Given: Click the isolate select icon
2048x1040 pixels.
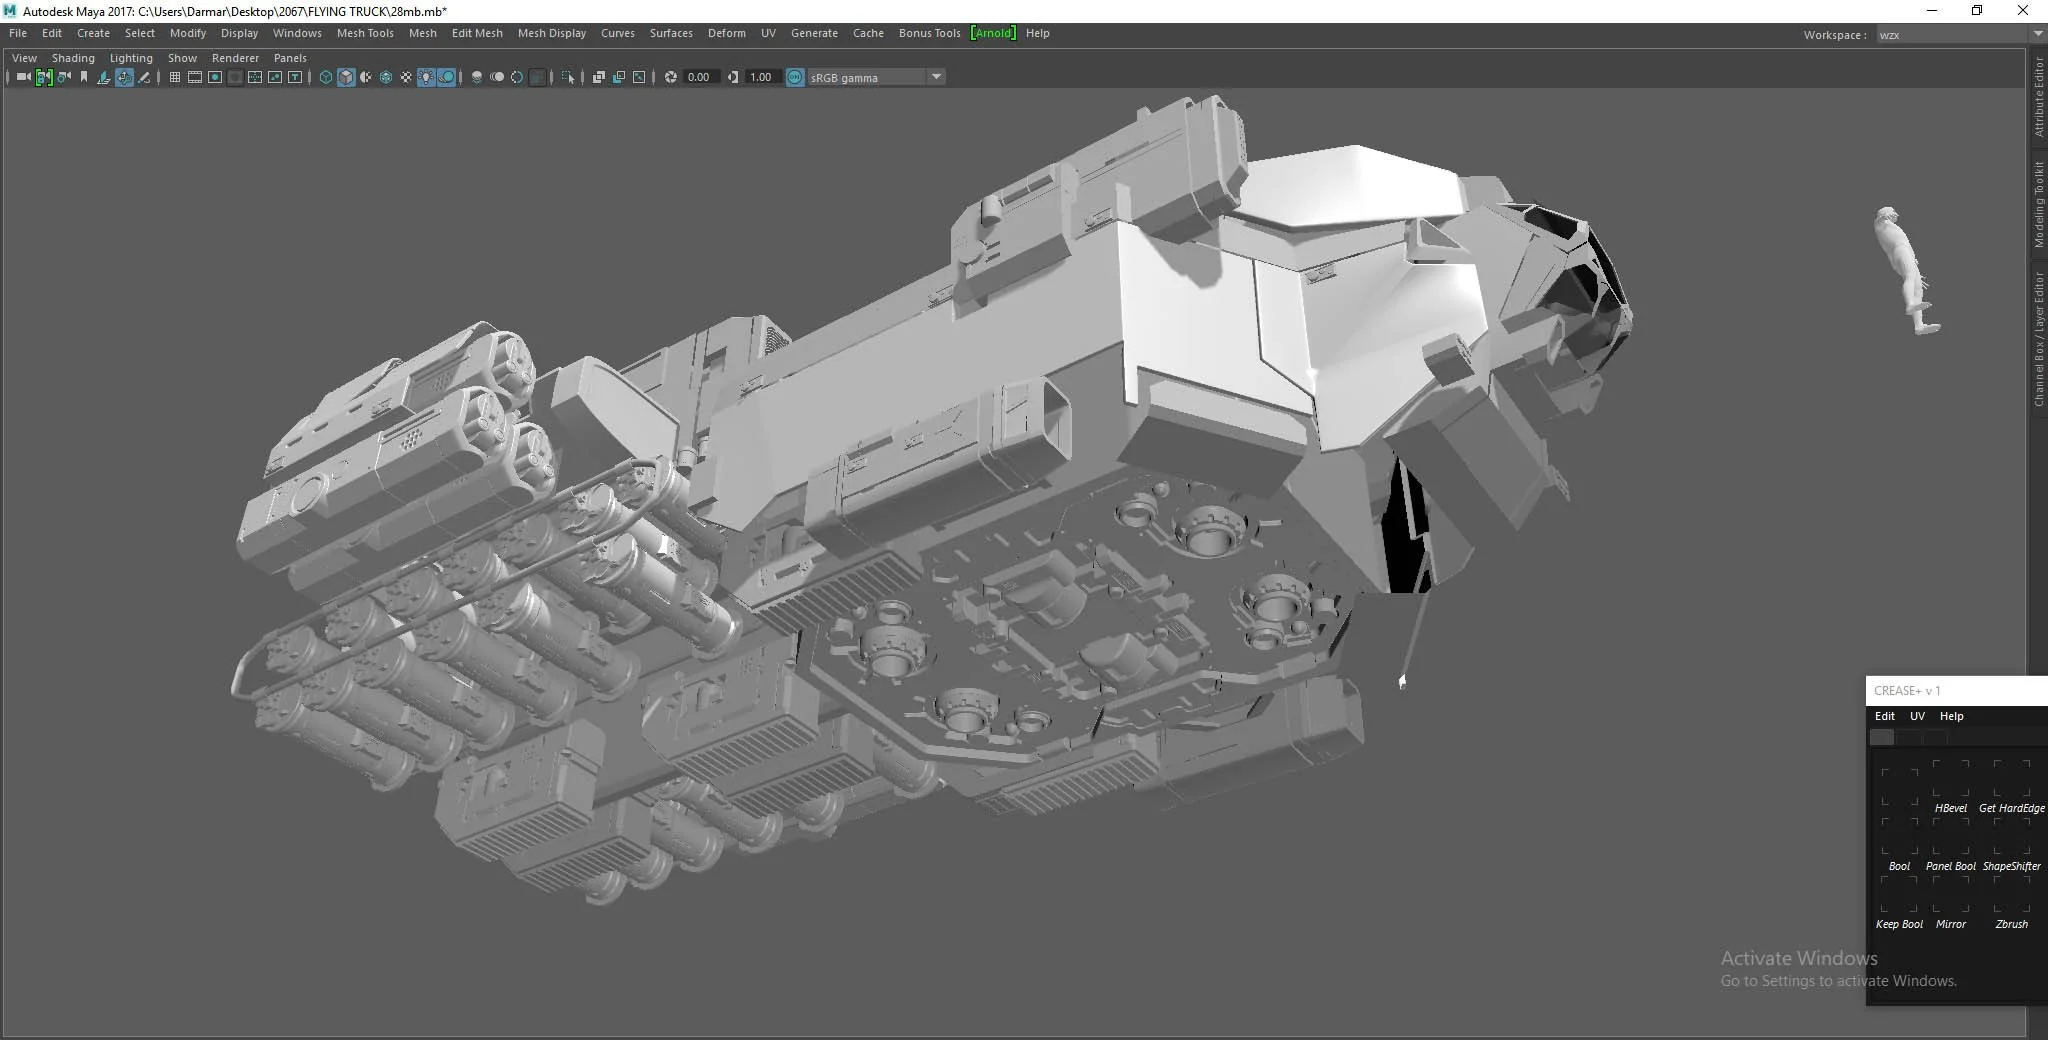Looking at the screenshot, I should [568, 77].
